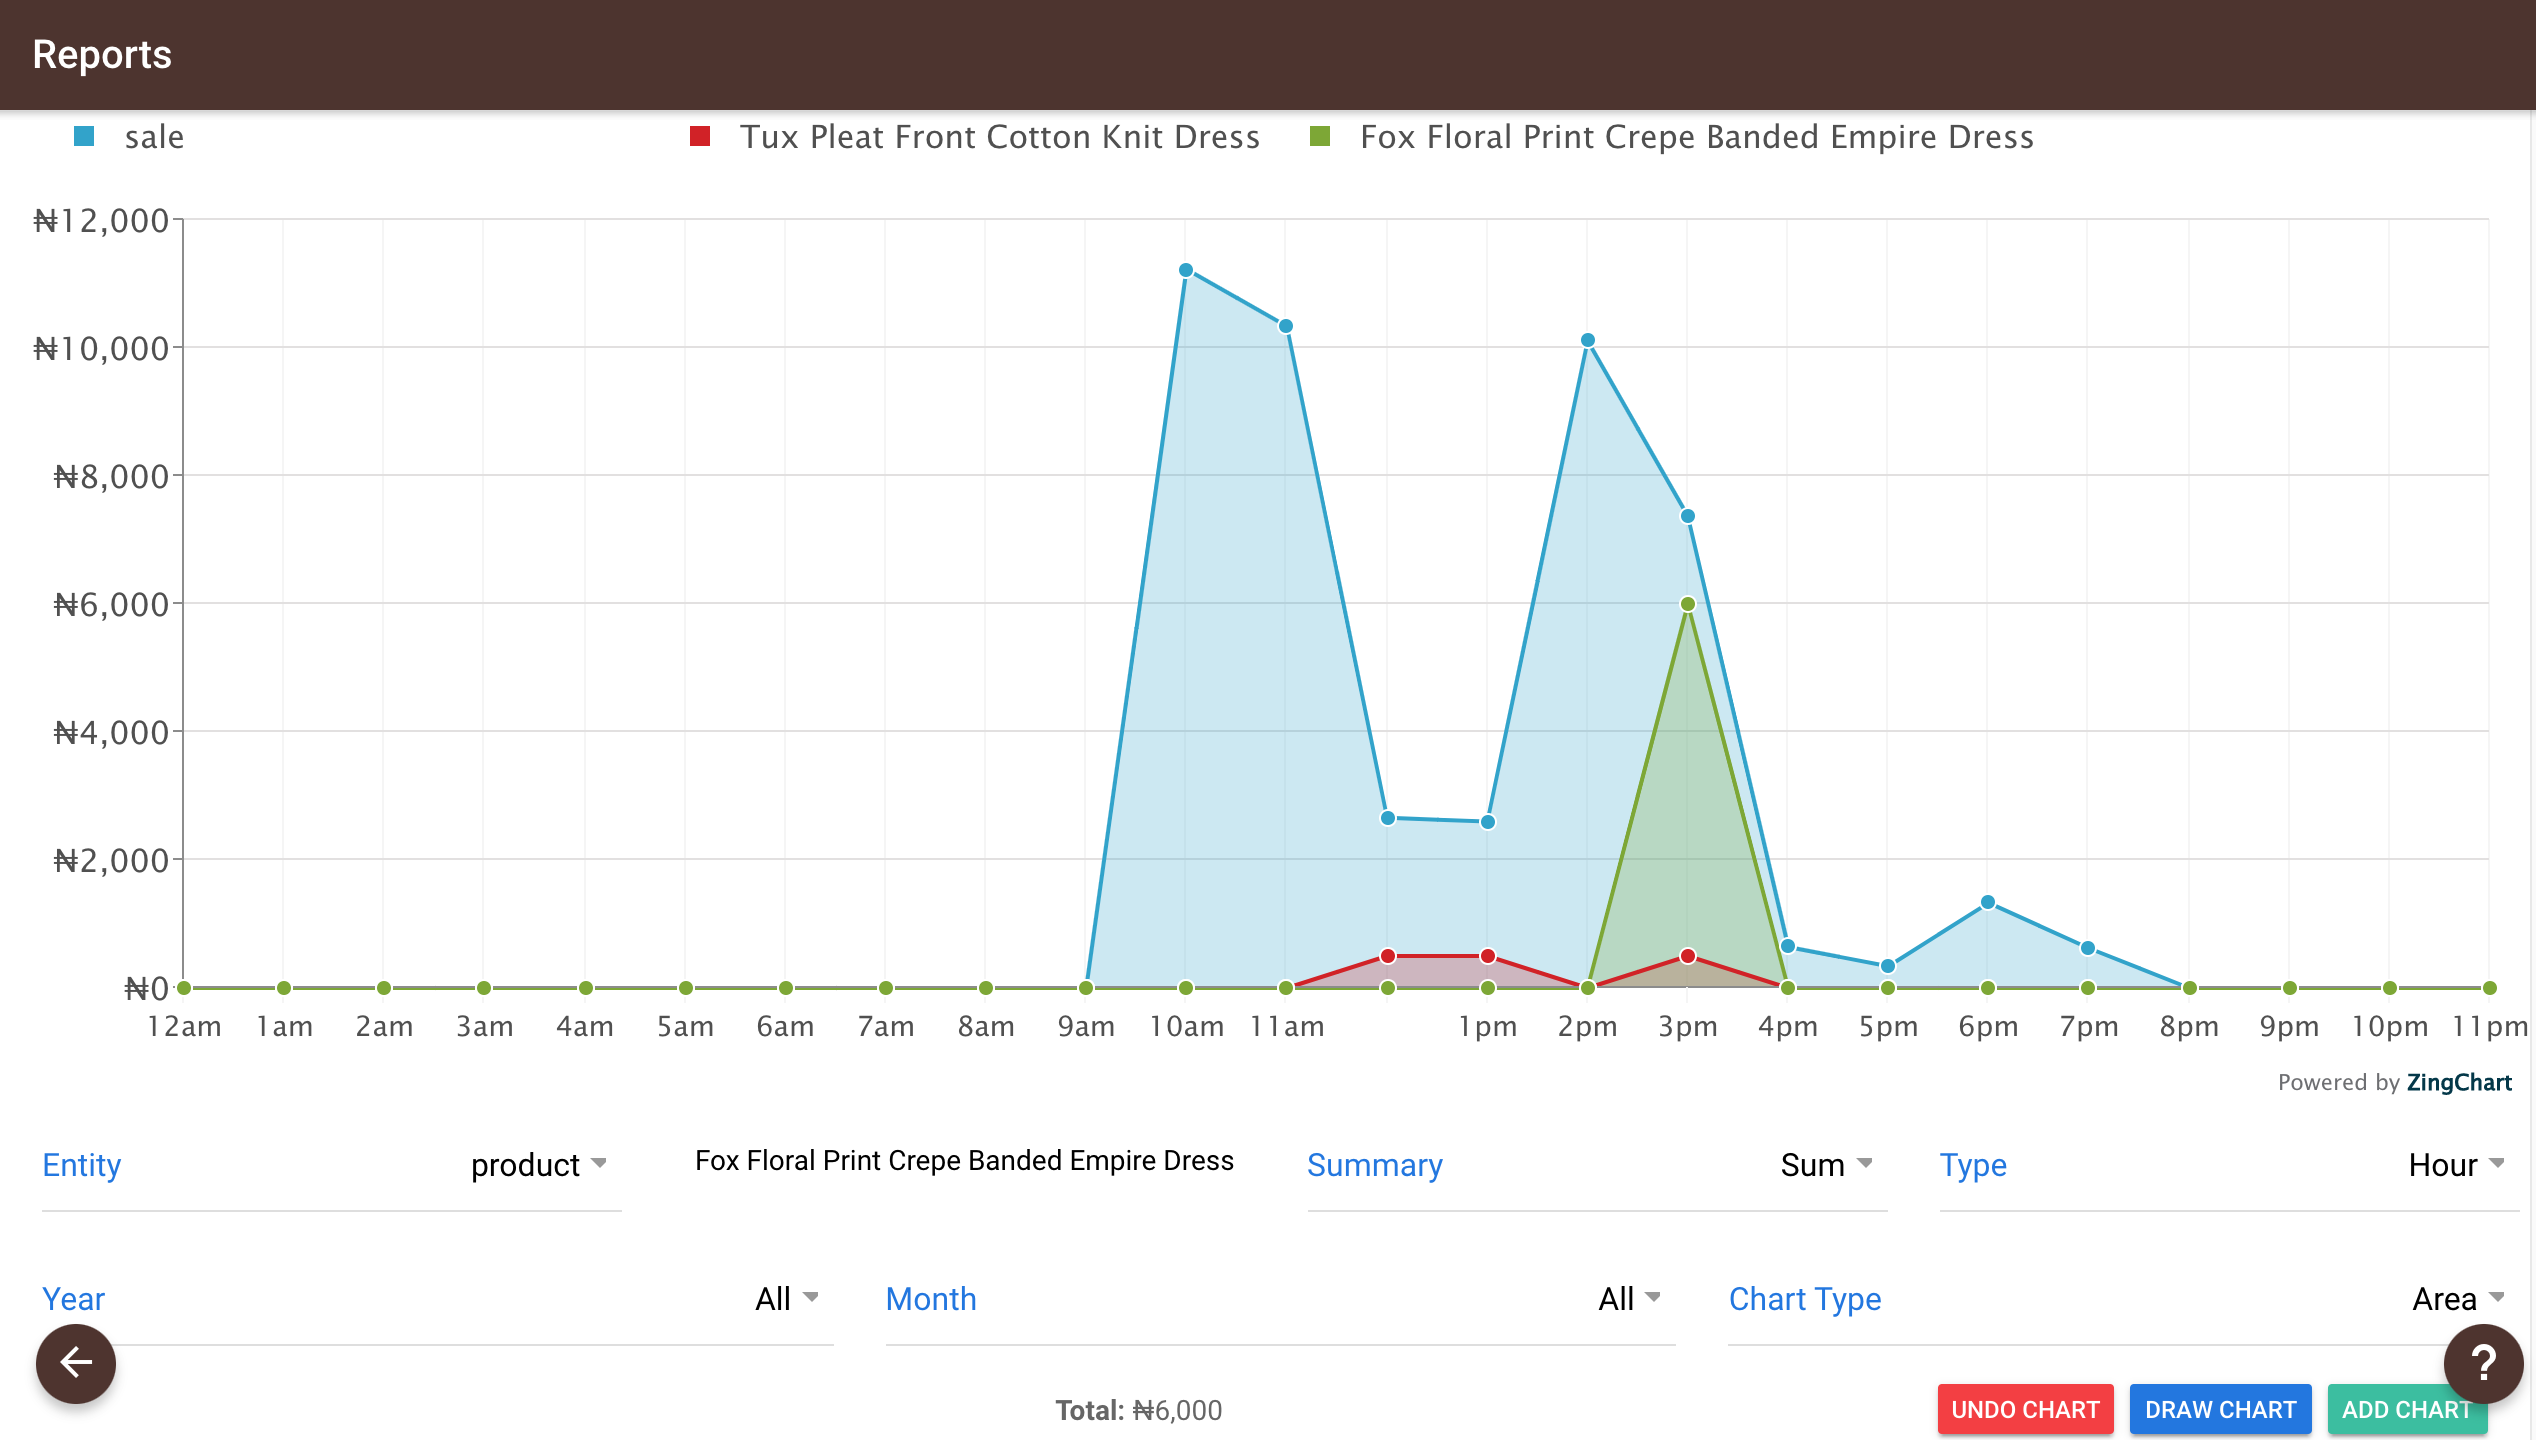Click the DRAW CHART button

click(x=2220, y=1410)
